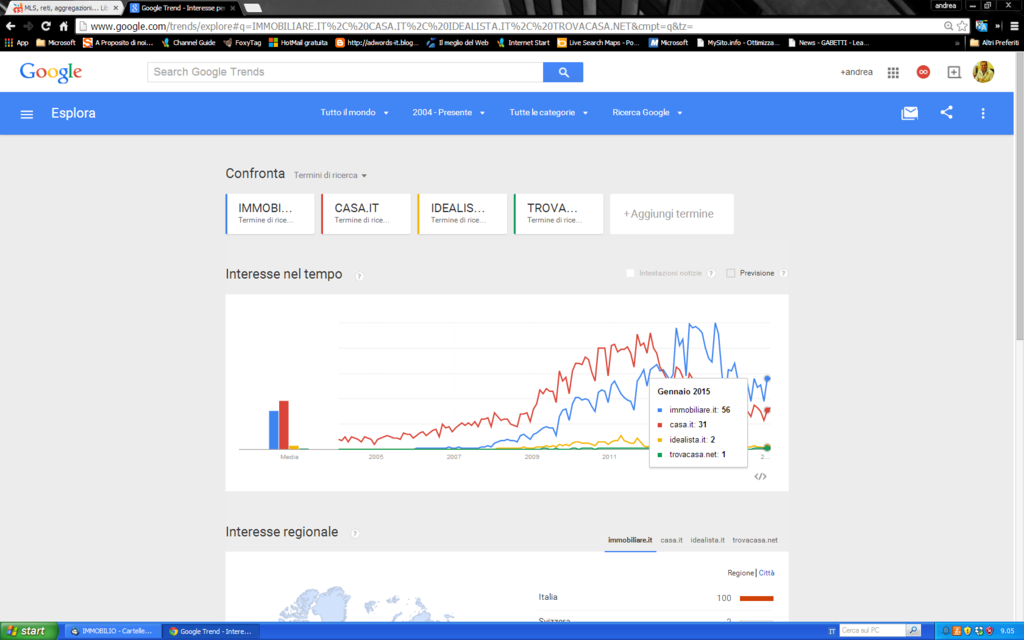
Task: Click the blue search magnifier button
Action: tap(563, 72)
